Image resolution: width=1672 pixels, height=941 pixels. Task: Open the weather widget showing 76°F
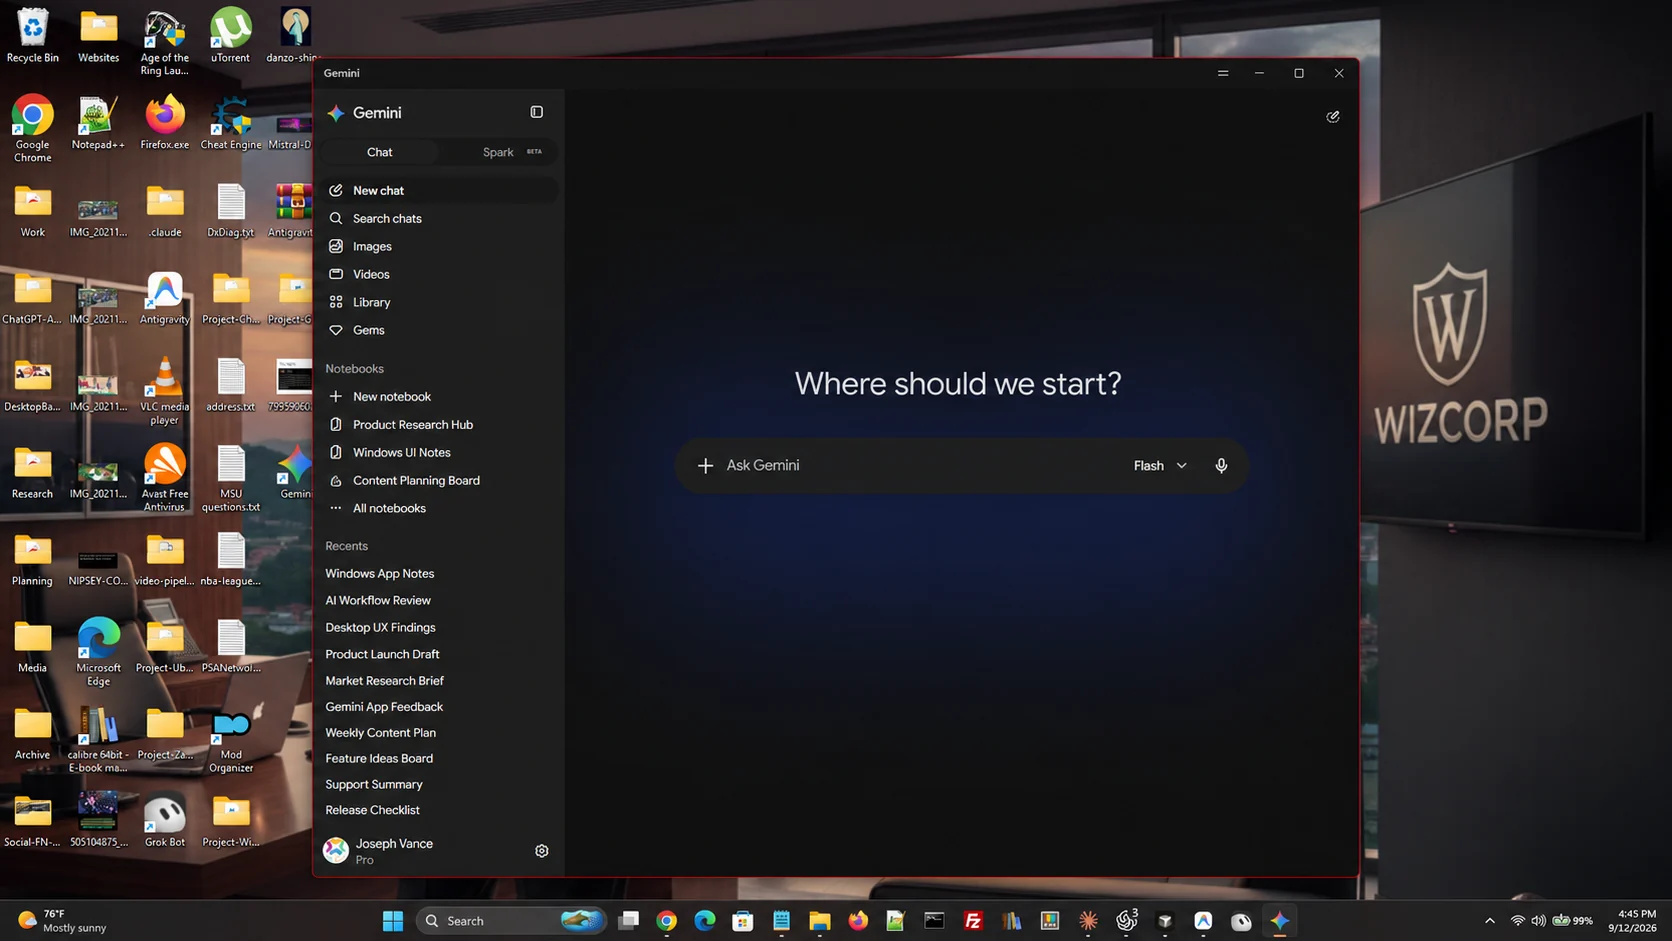click(62, 921)
